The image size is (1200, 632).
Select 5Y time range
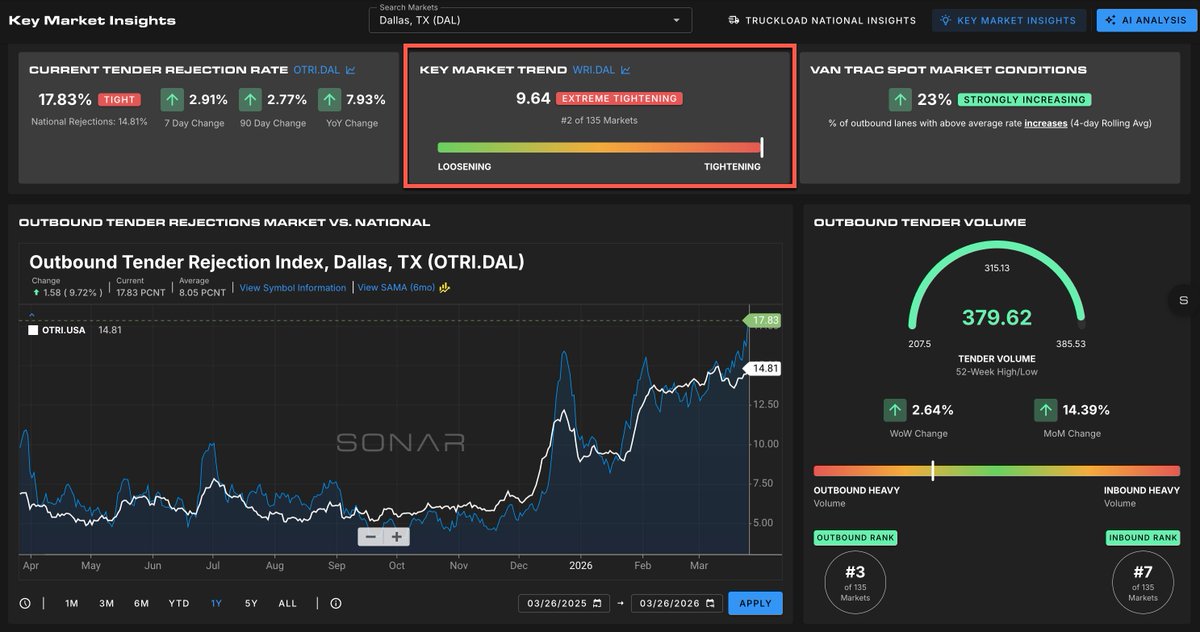(251, 603)
